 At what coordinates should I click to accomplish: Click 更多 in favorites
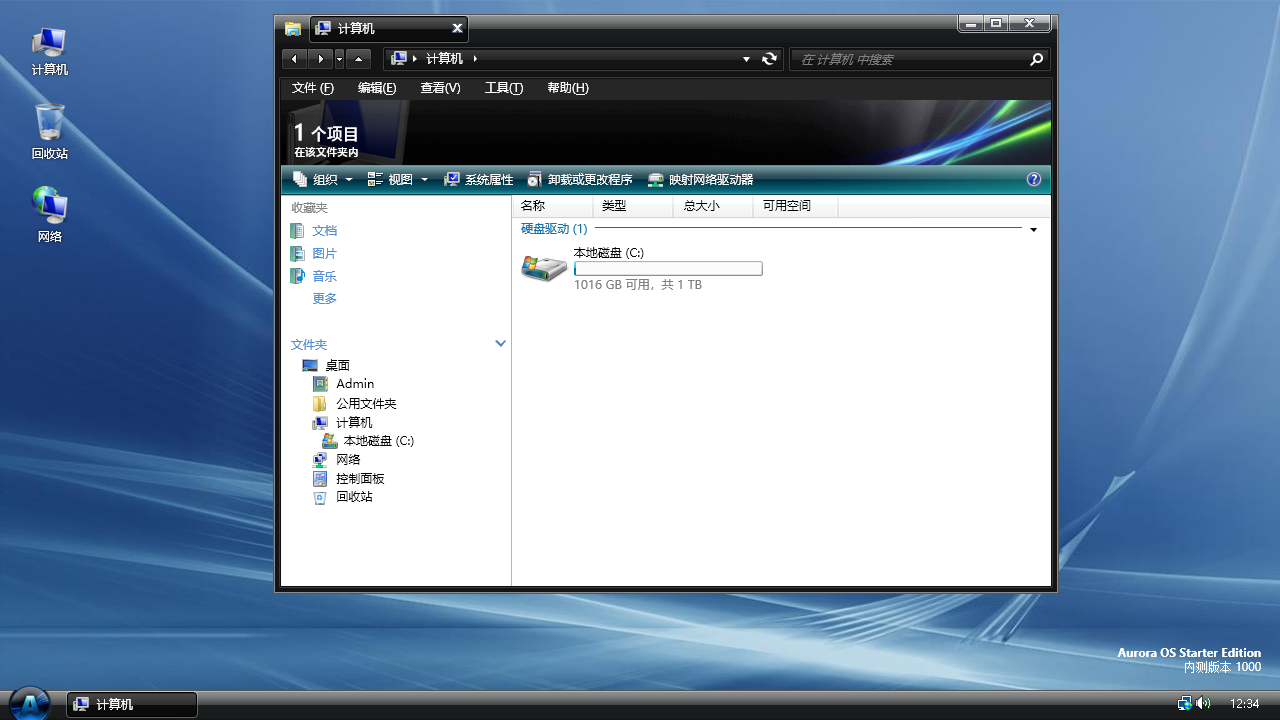324,299
